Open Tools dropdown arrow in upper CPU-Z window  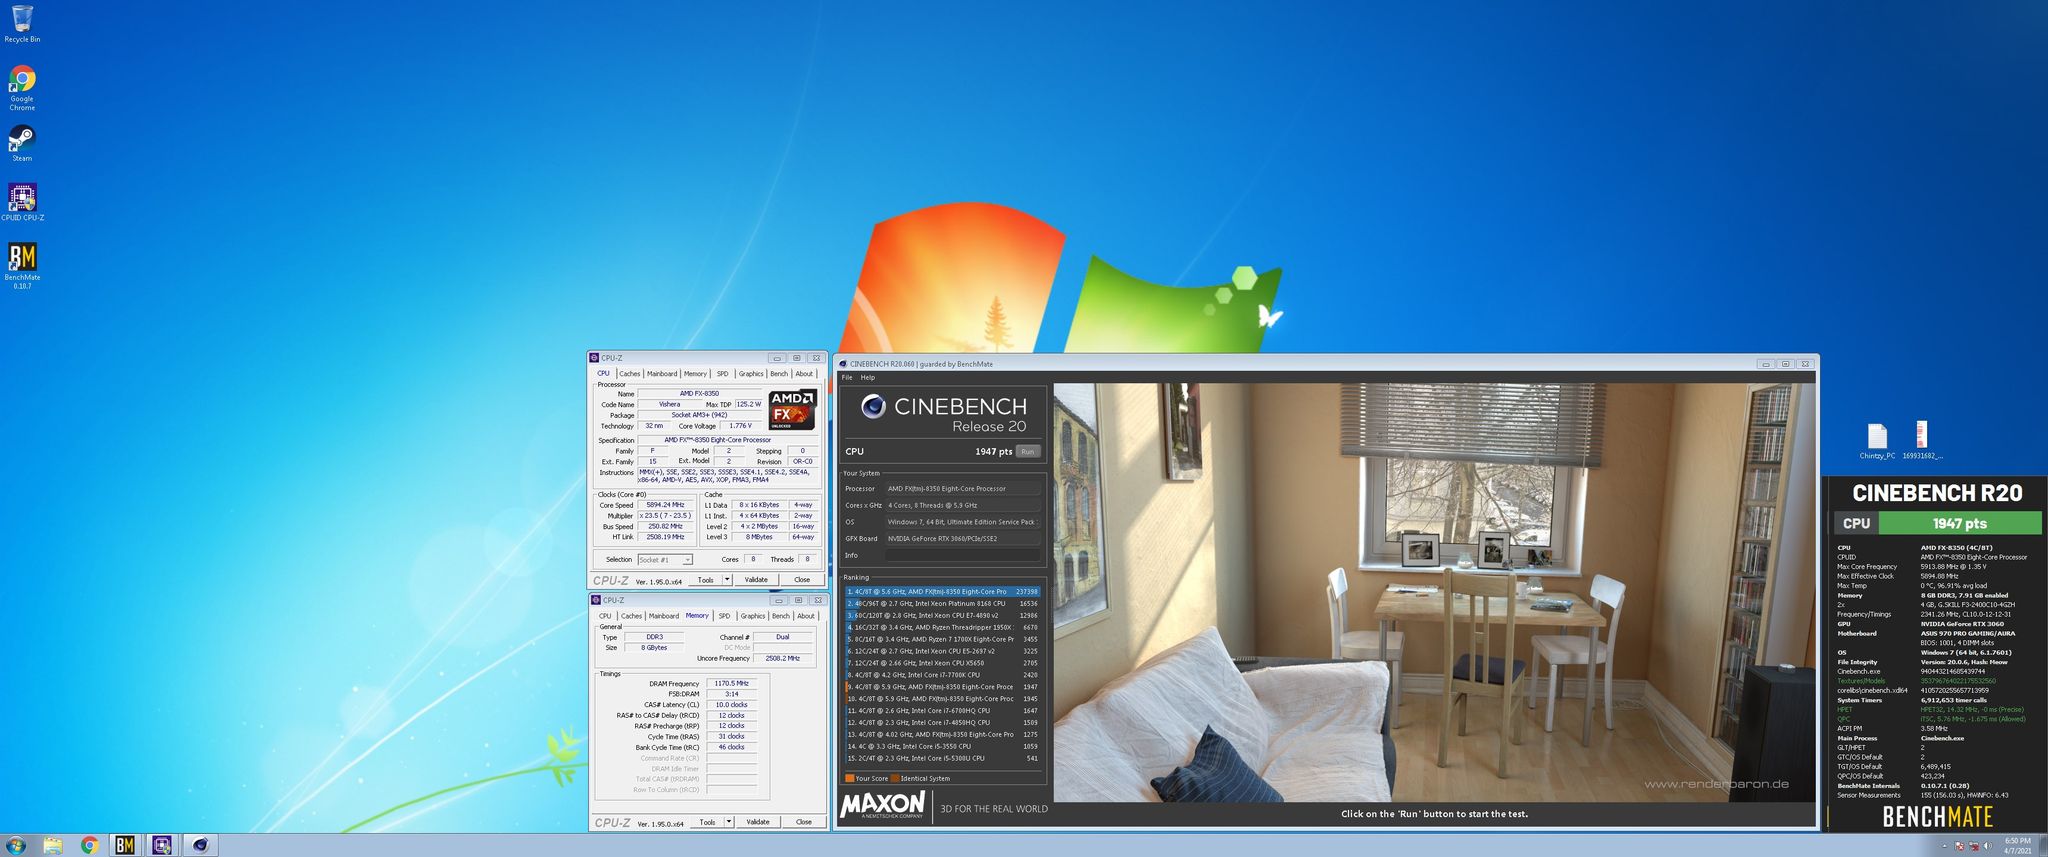728,580
